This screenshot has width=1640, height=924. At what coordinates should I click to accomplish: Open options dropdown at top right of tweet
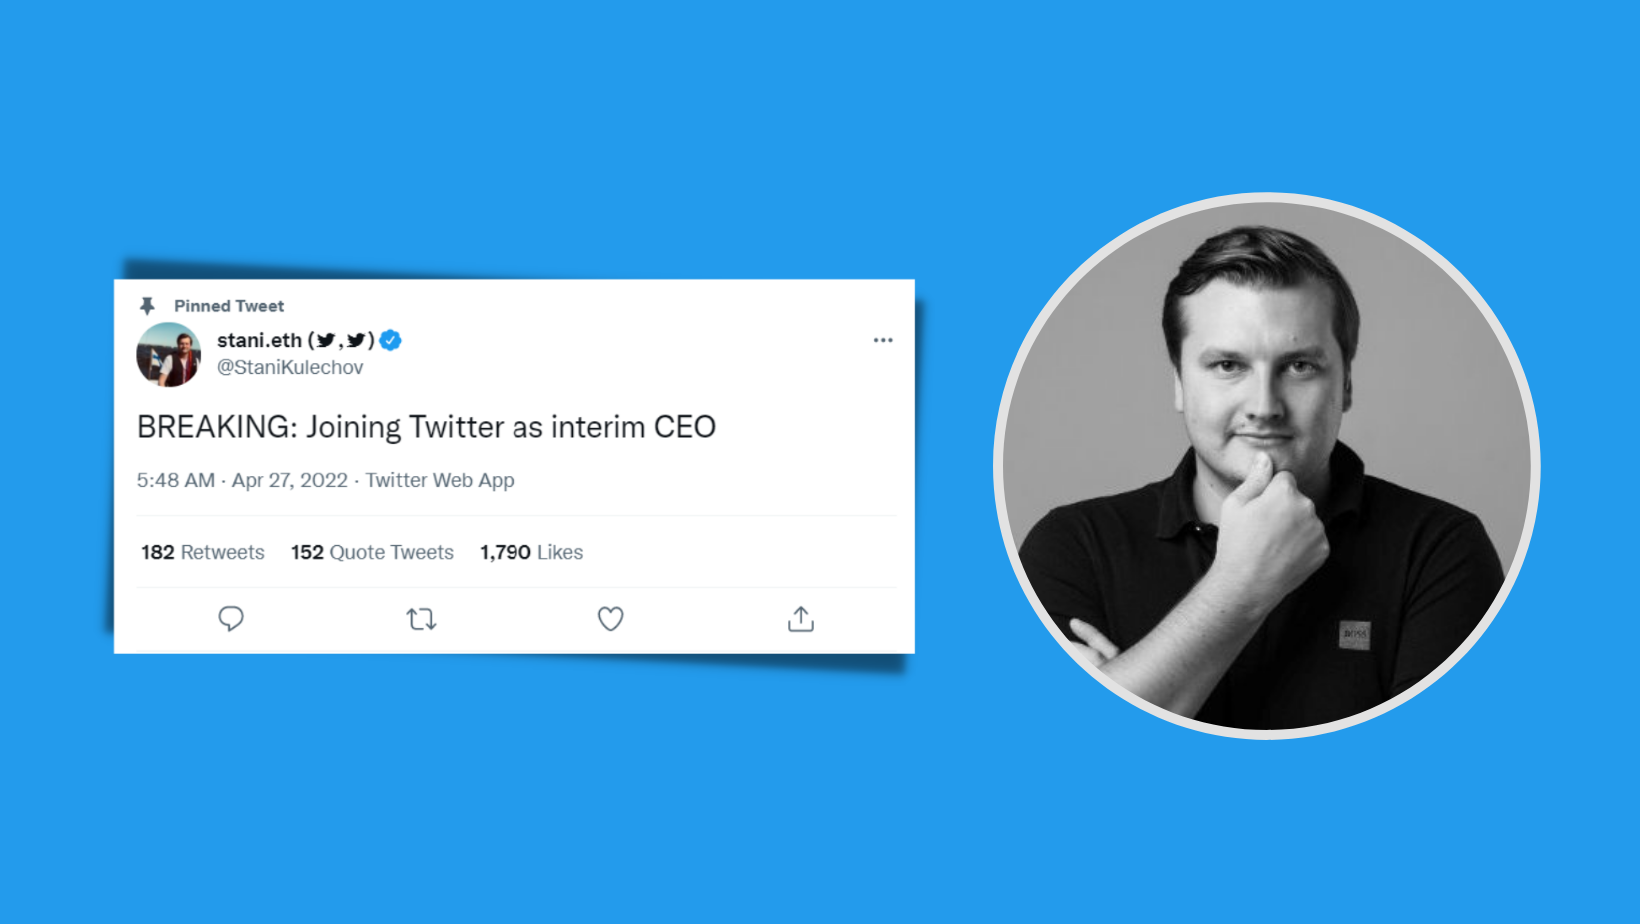coord(883,340)
